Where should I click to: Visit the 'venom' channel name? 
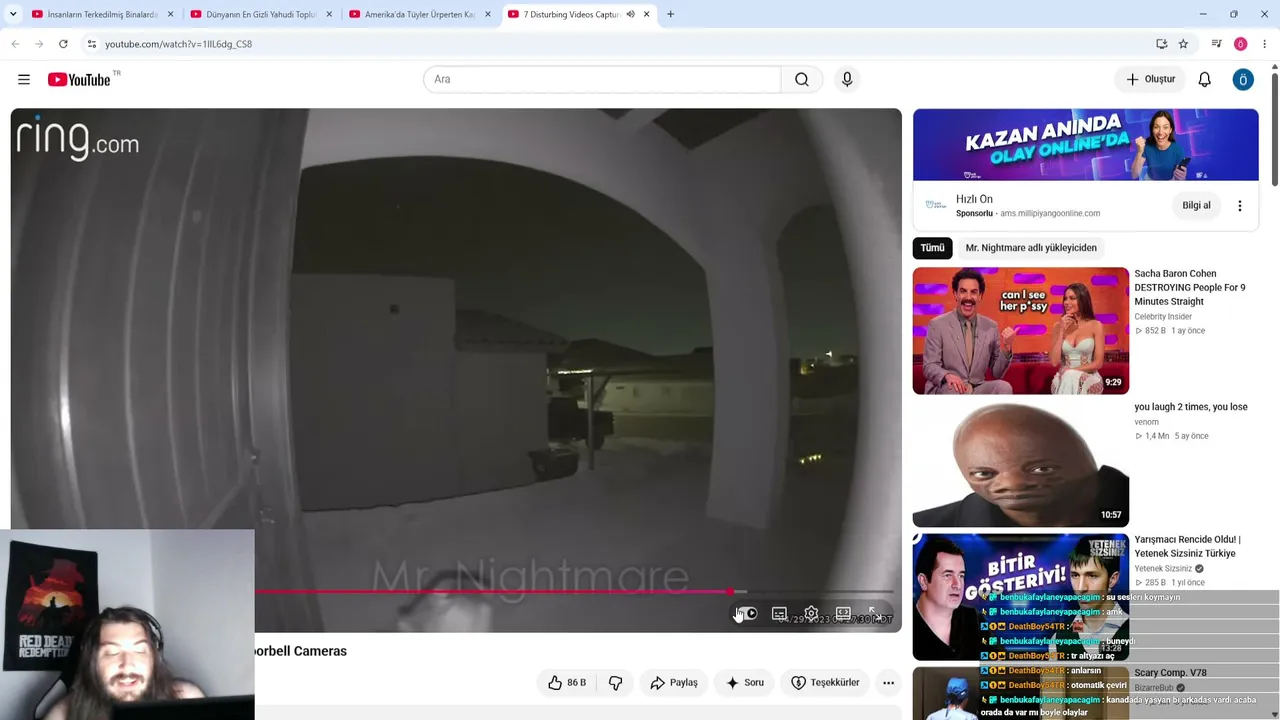[x=1146, y=422]
